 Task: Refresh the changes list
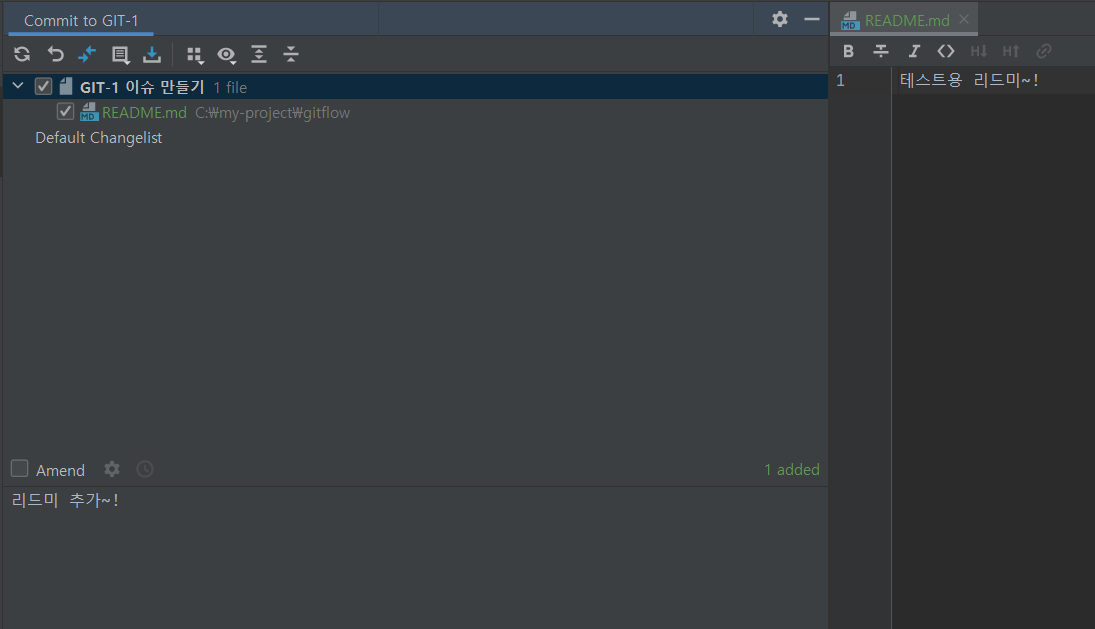click(21, 55)
